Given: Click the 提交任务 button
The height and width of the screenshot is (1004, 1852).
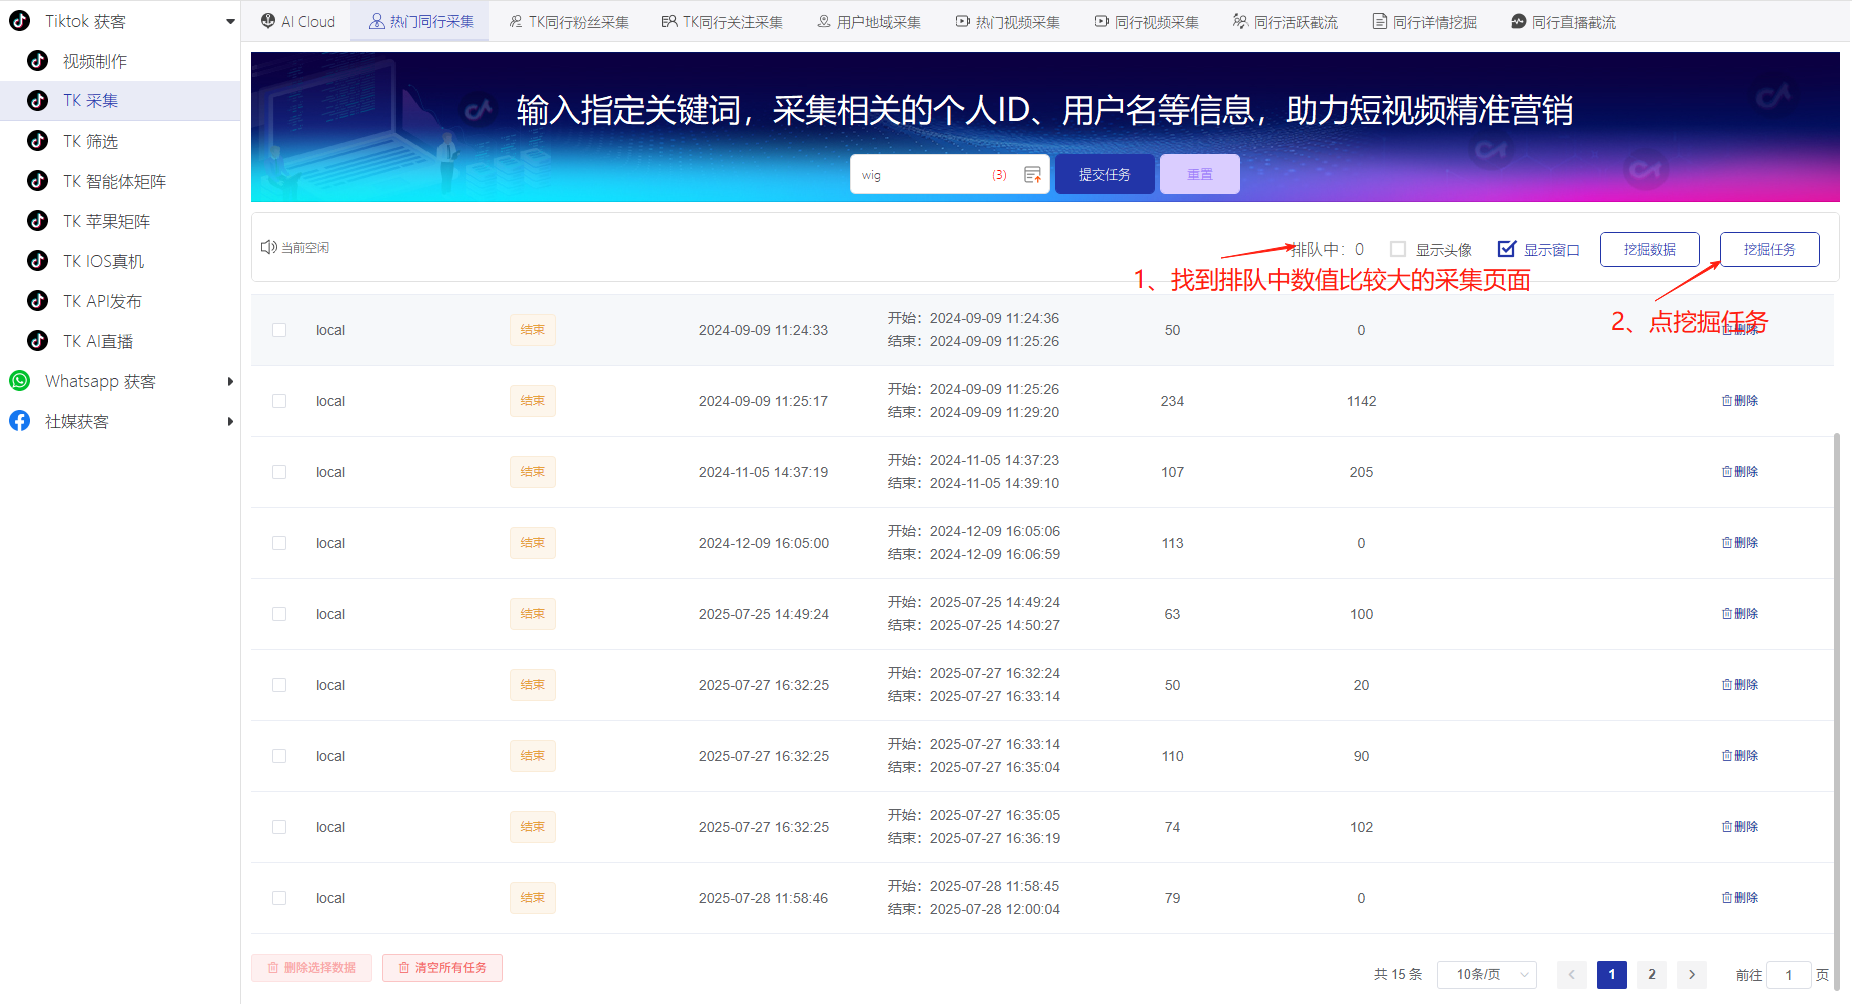Looking at the screenshot, I should pos(1104,173).
